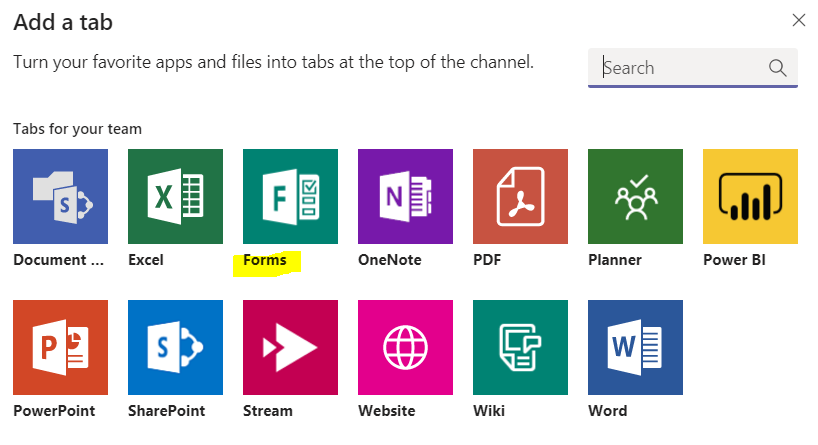The width and height of the screenshot is (818, 445).
Task: Select the Wiki app tile
Action: click(x=520, y=347)
